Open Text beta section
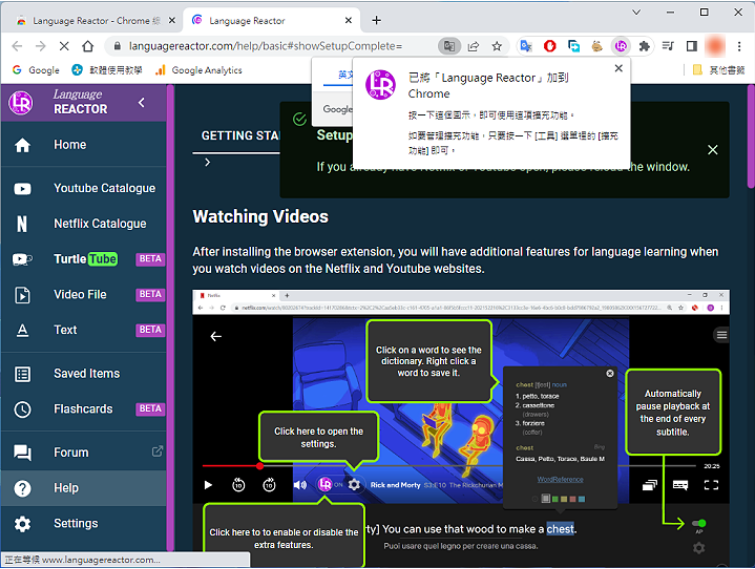The width and height of the screenshot is (755, 569). pos(84,330)
